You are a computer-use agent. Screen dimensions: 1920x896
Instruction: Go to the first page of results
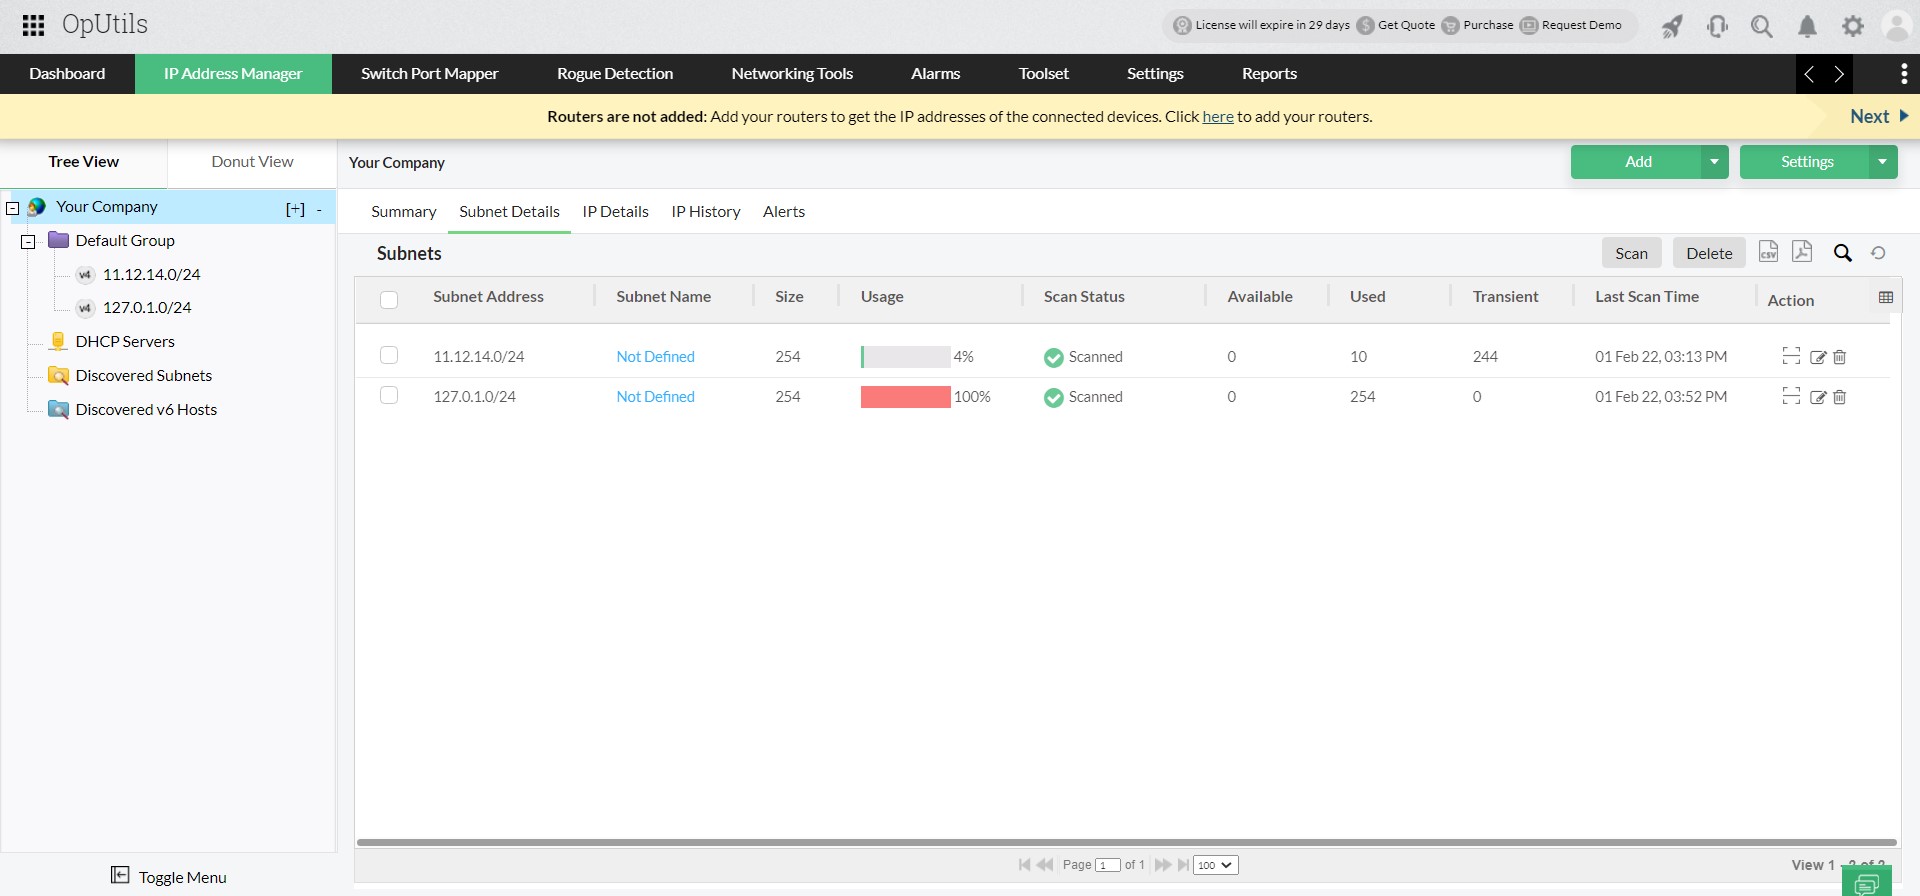1024,865
